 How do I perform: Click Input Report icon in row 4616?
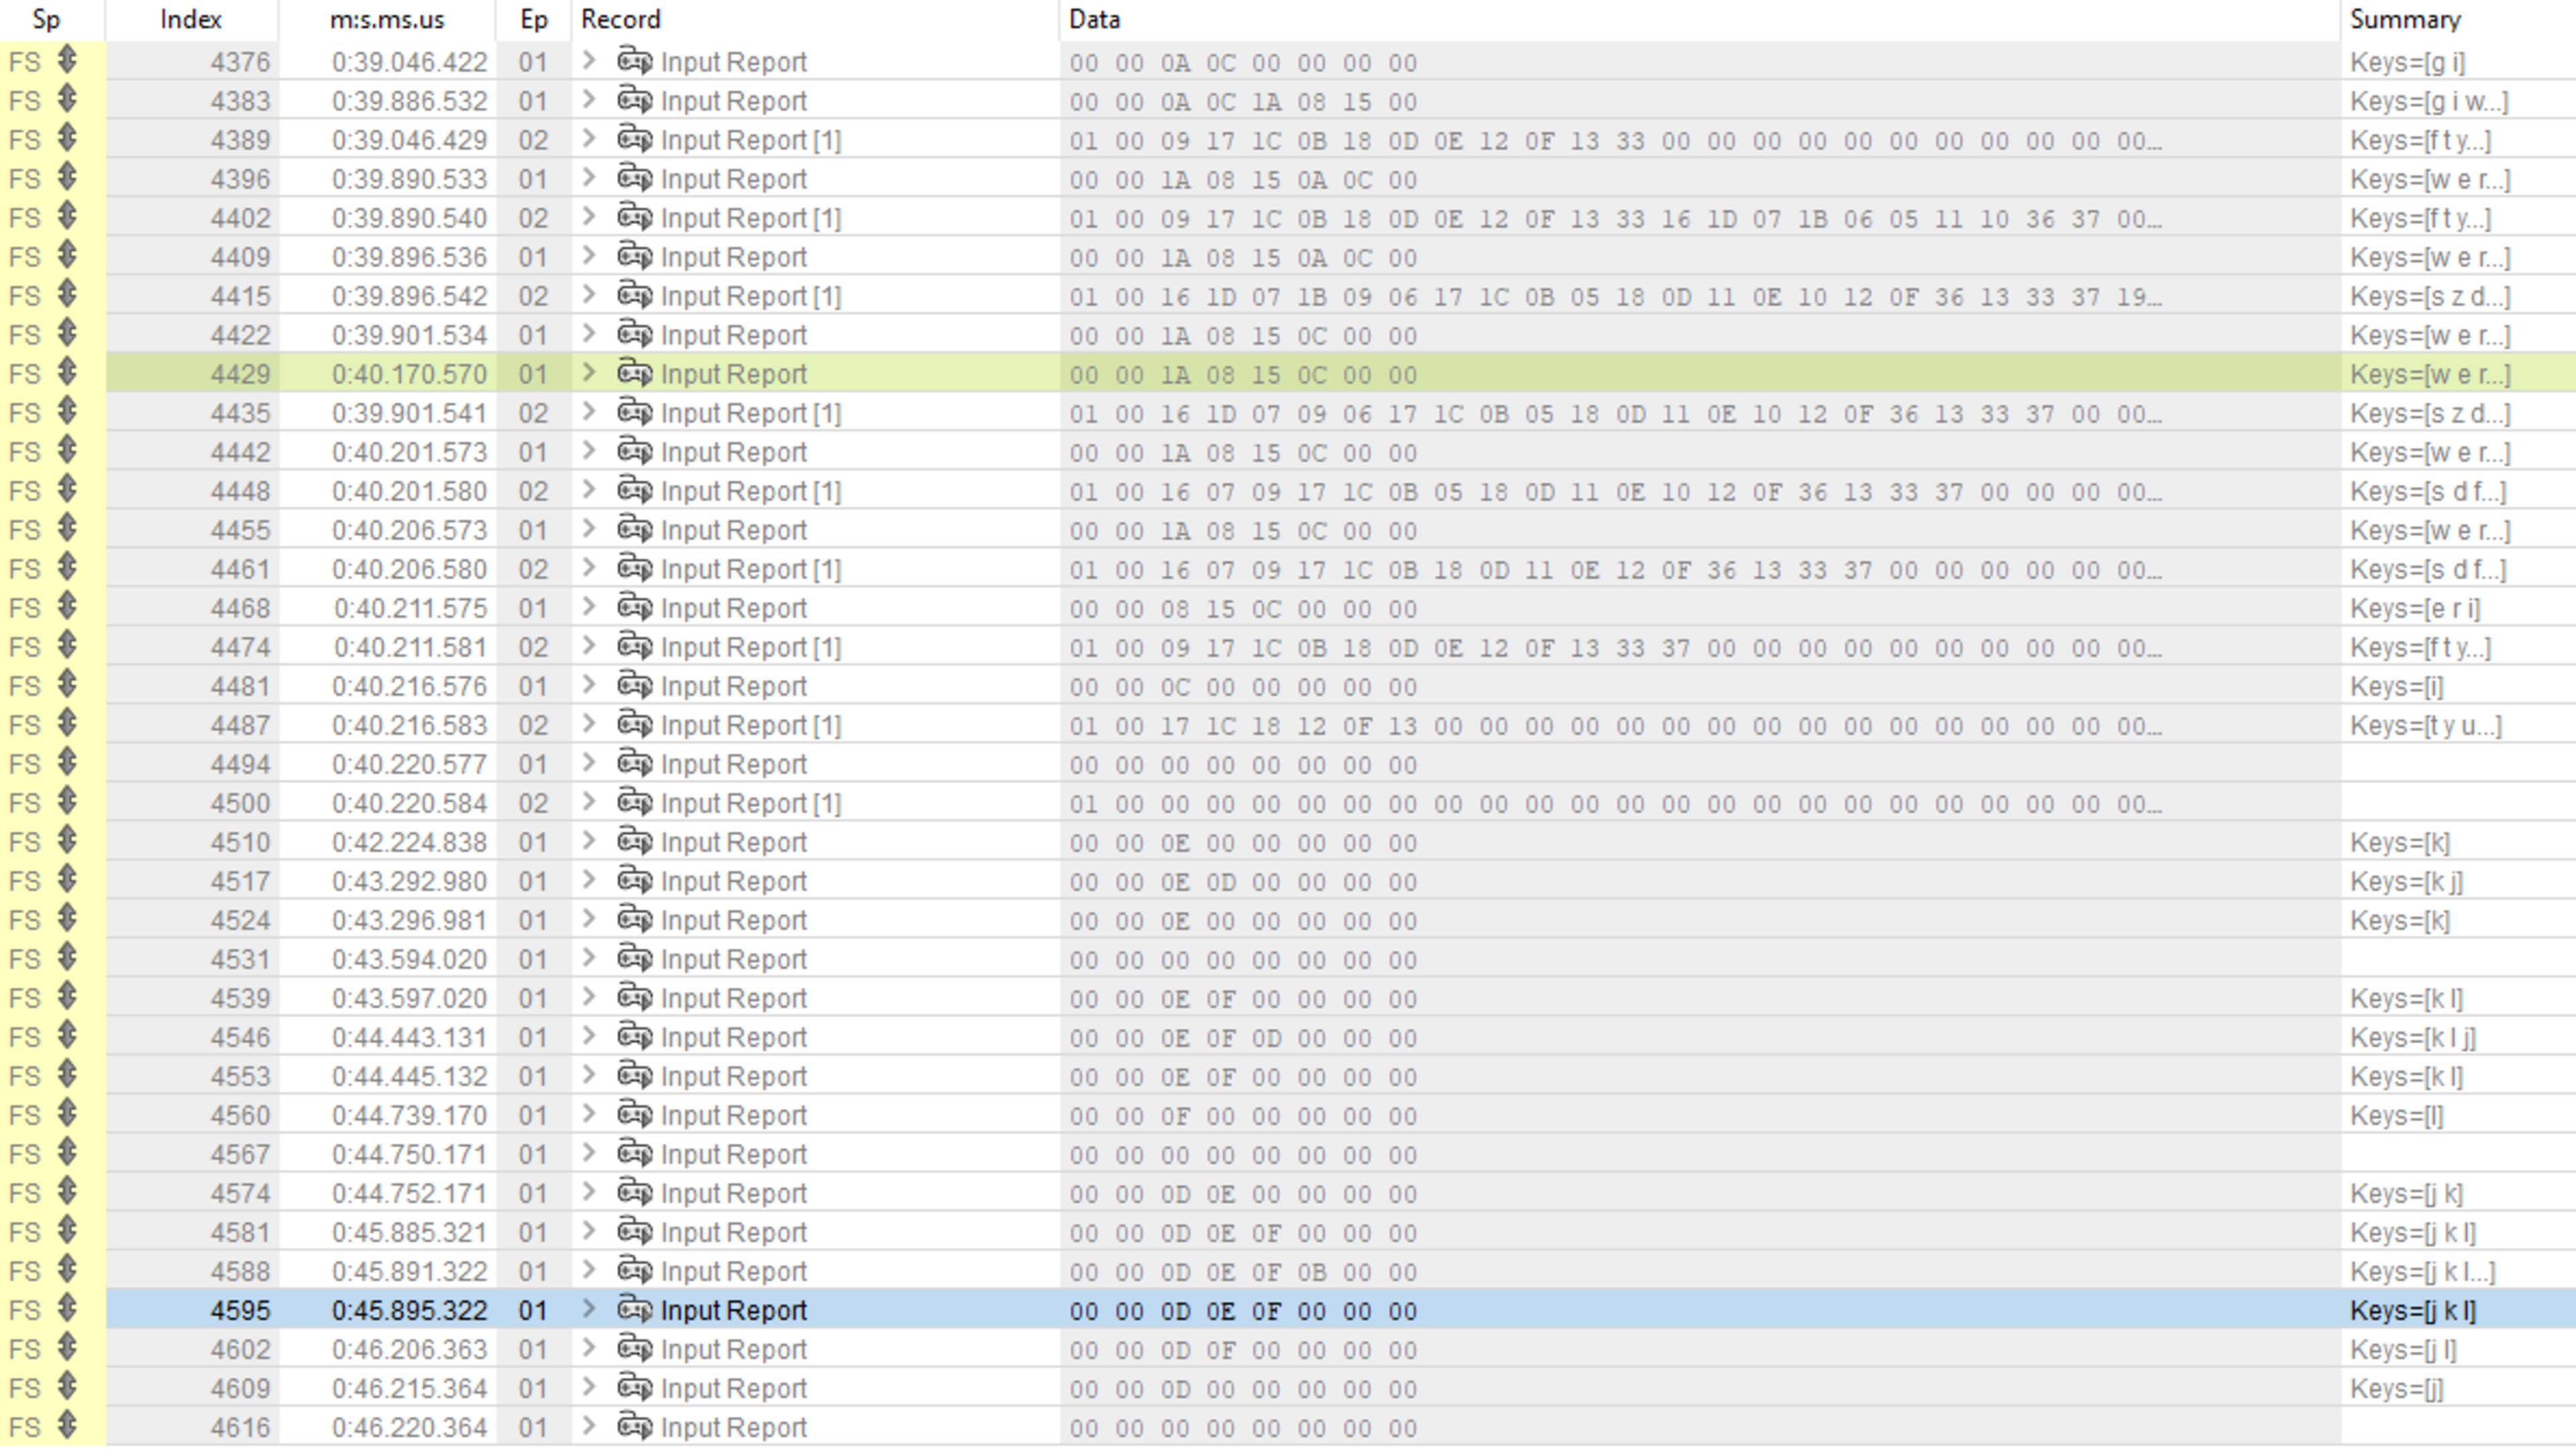tap(634, 1426)
